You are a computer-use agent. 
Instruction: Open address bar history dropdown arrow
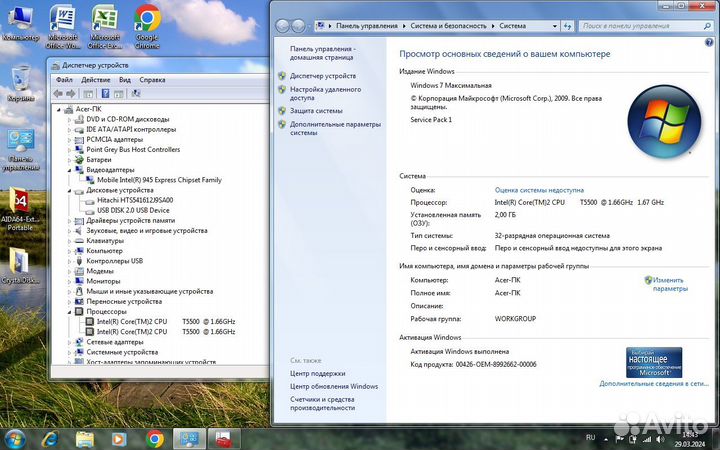tap(555, 26)
